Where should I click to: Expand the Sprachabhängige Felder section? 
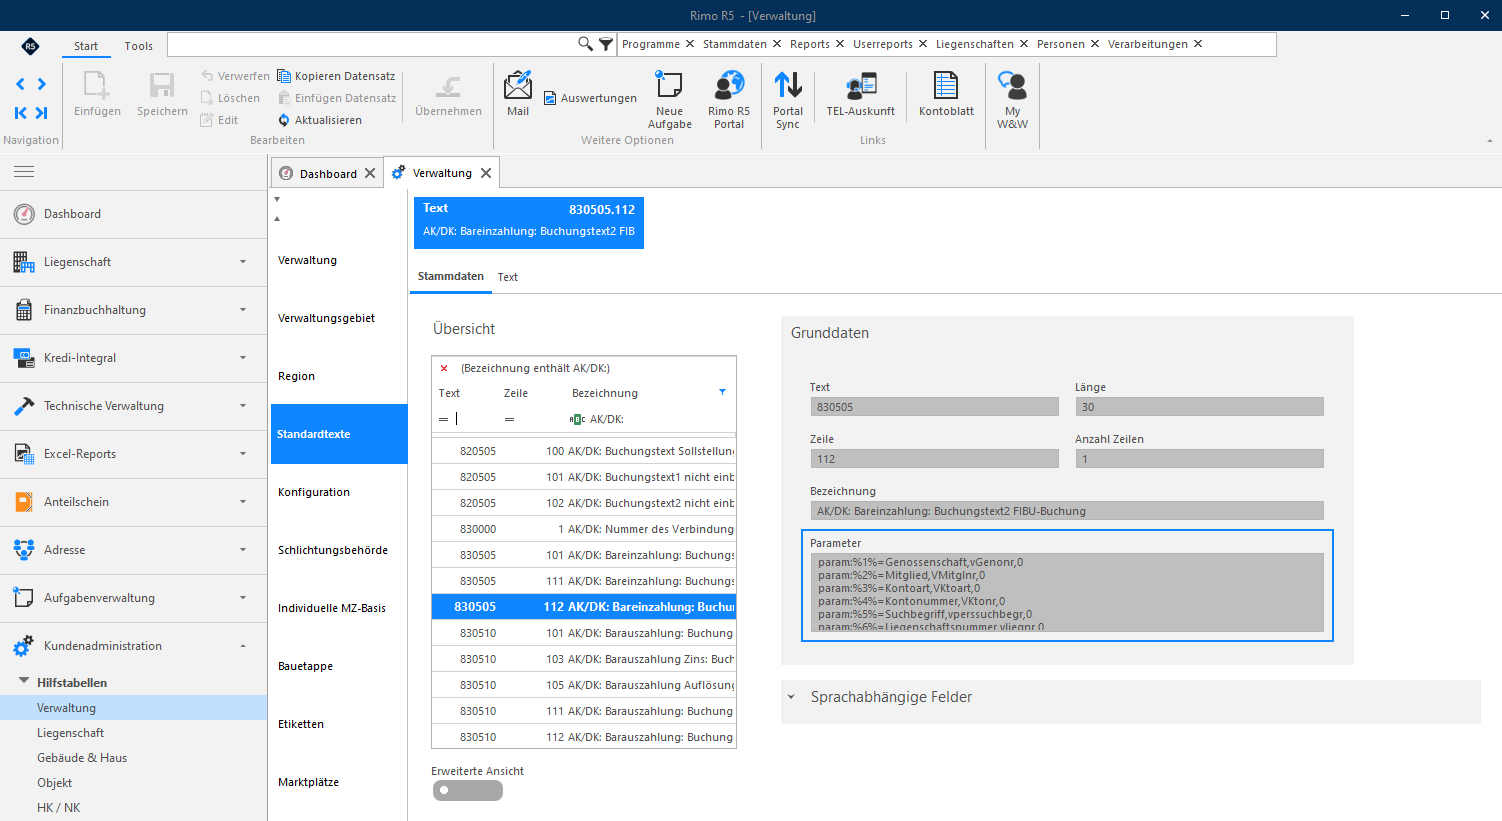[791, 697]
